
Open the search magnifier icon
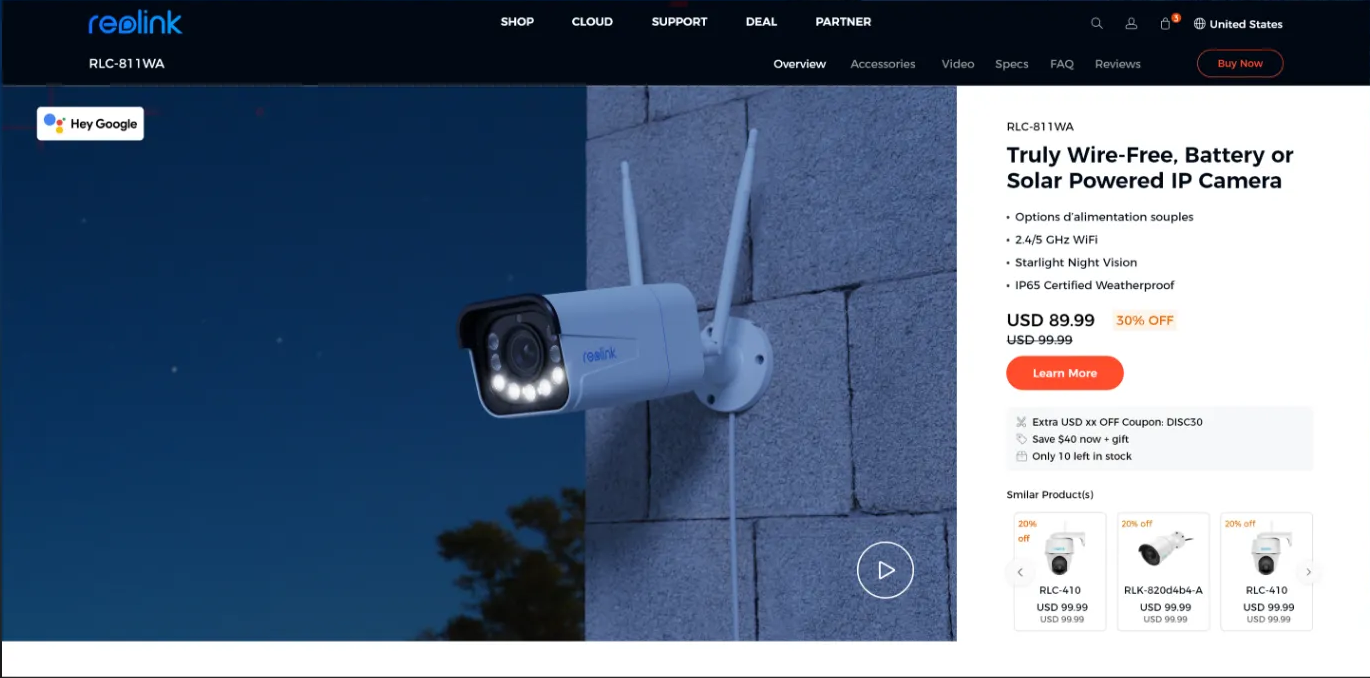coord(1097,24)
